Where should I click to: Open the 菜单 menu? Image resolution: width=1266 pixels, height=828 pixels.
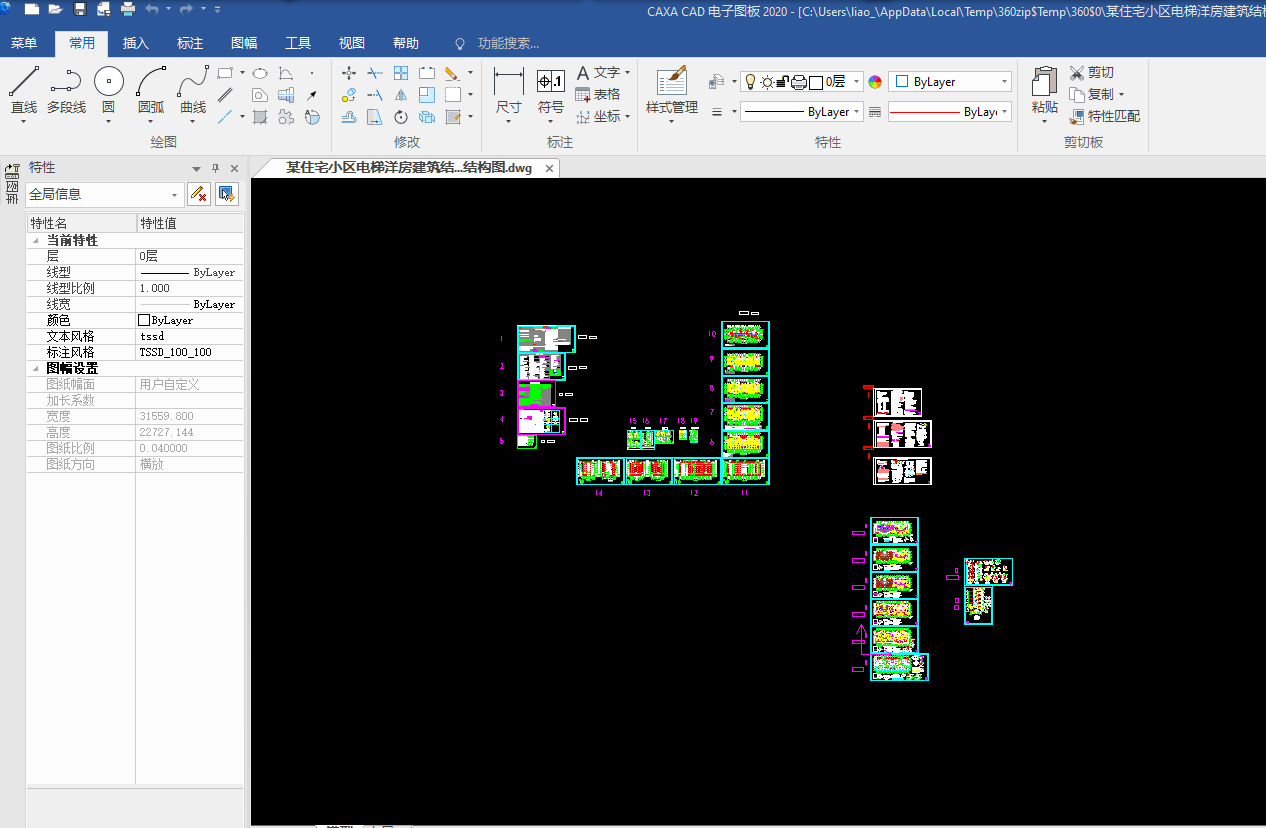click(x=24, y=43)
